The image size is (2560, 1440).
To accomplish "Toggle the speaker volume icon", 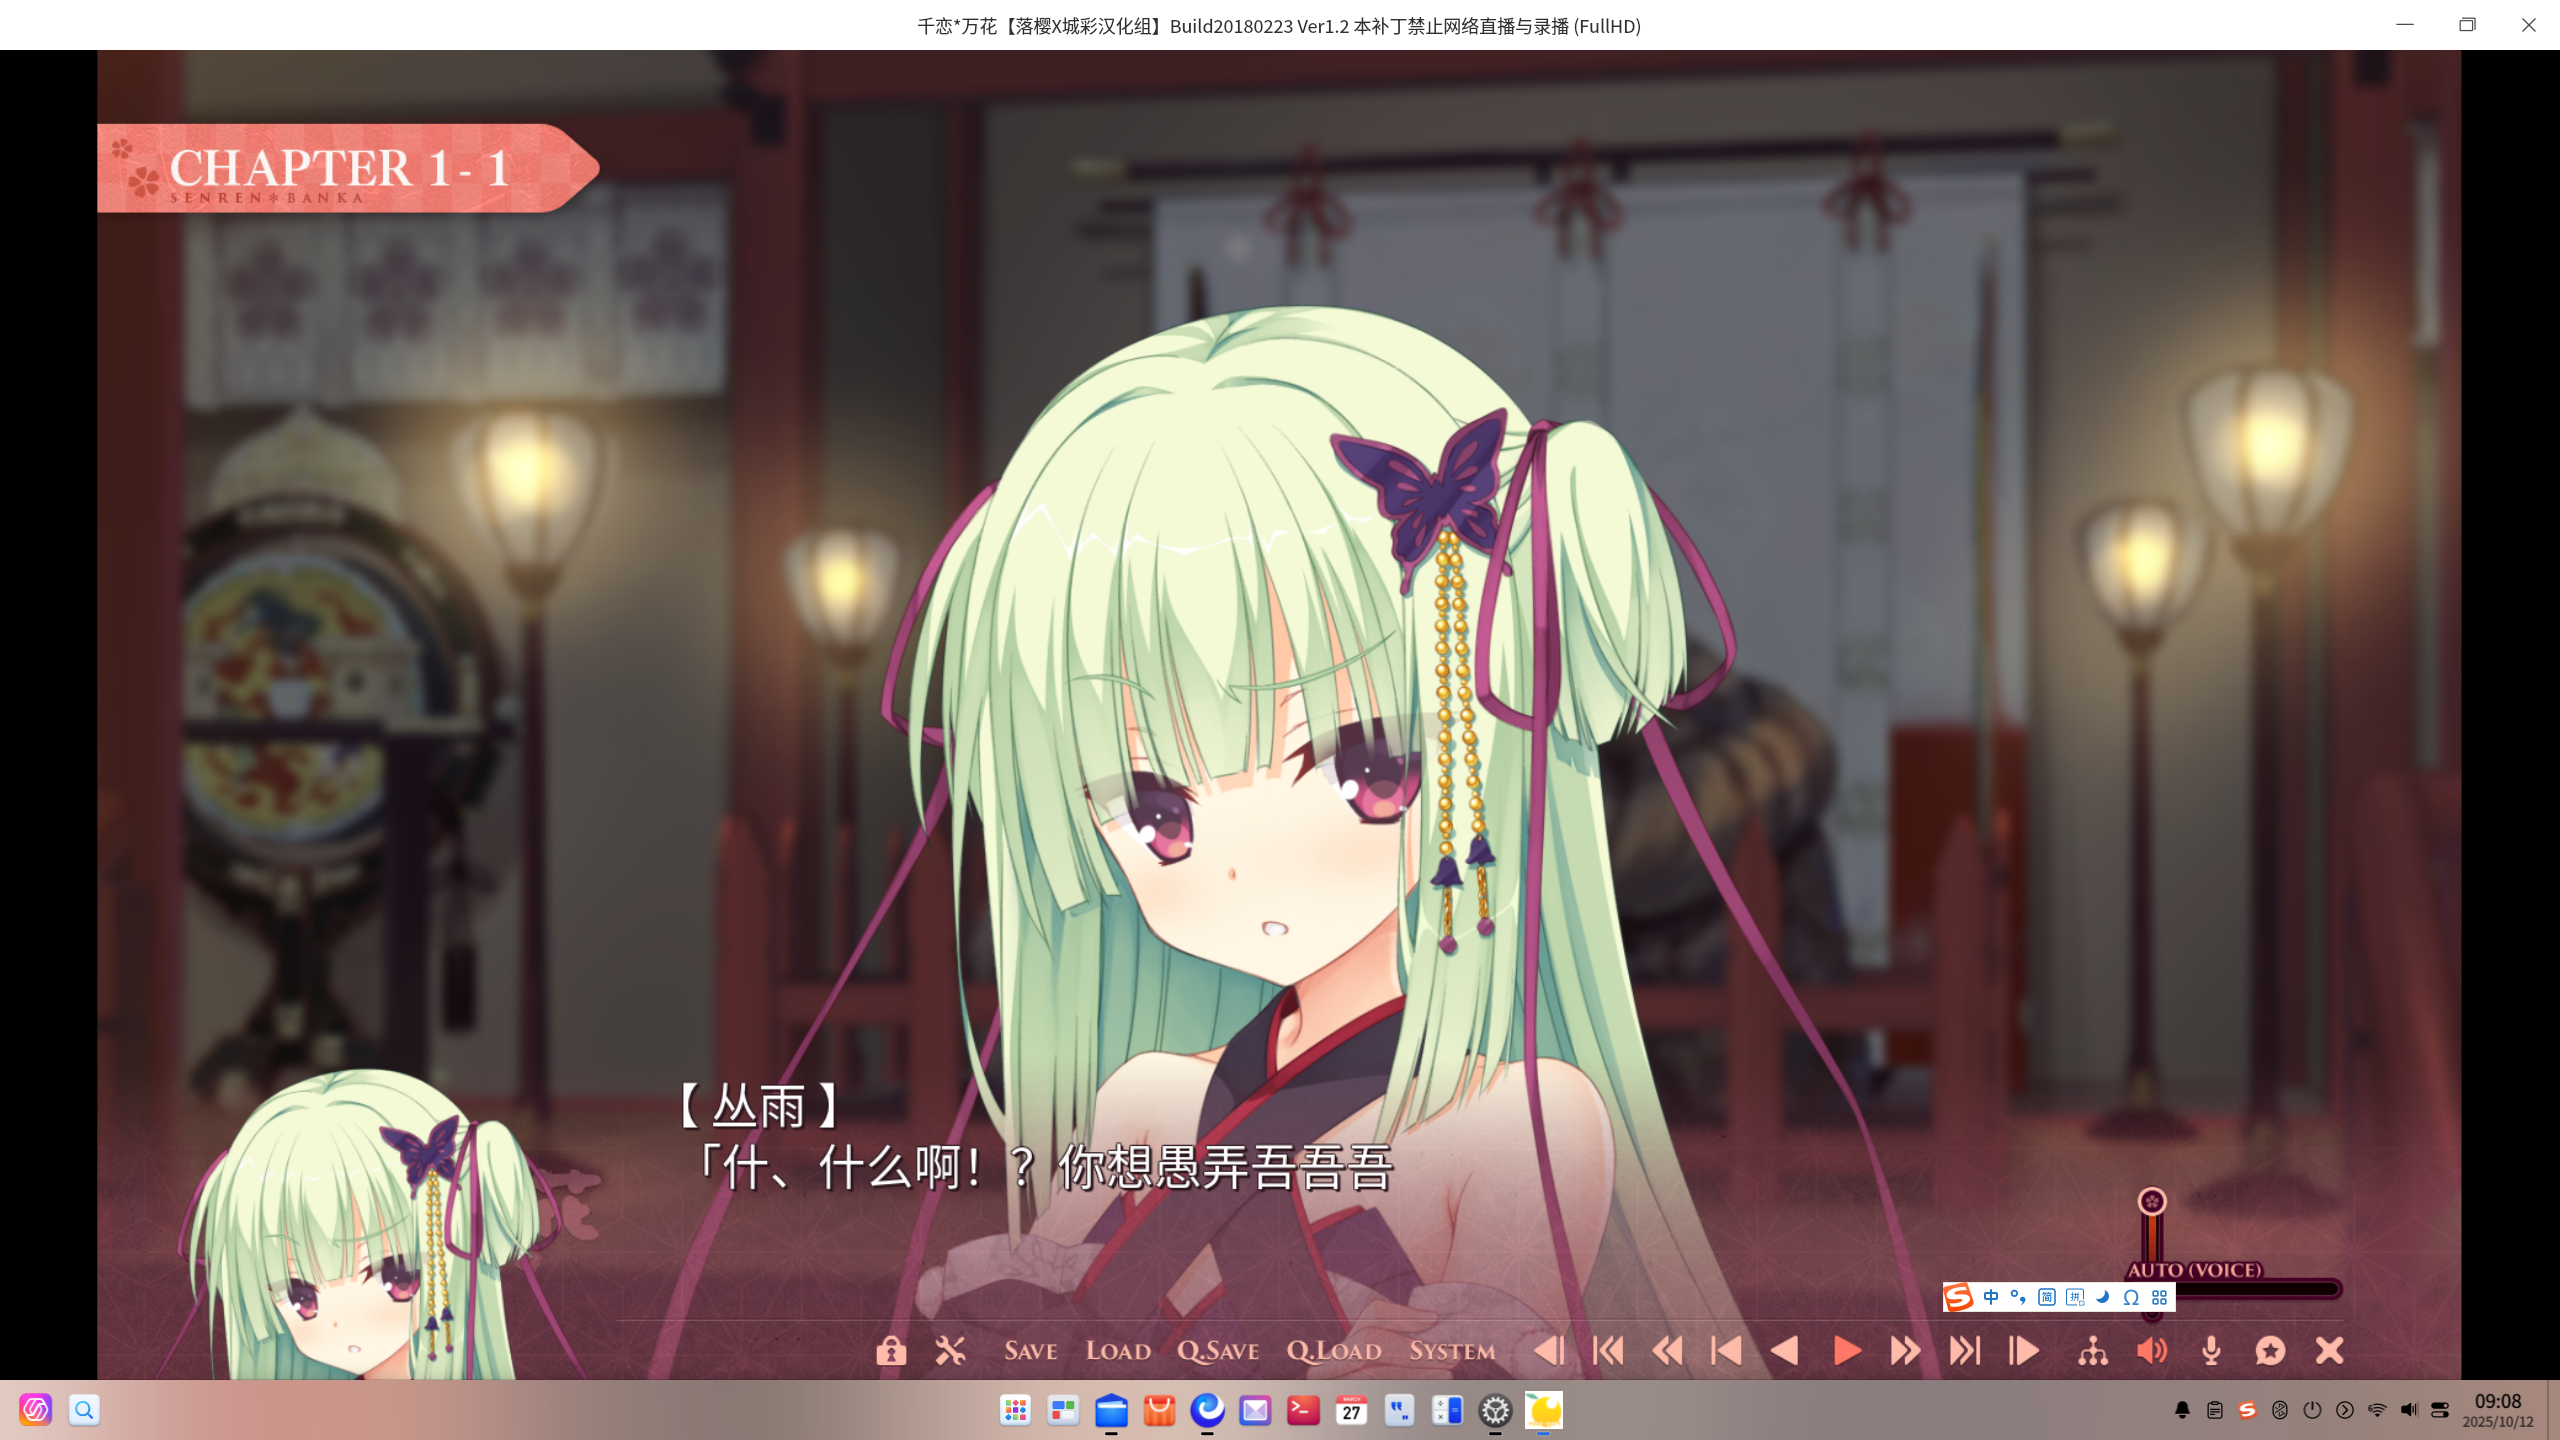I will coord(2152,1351).
